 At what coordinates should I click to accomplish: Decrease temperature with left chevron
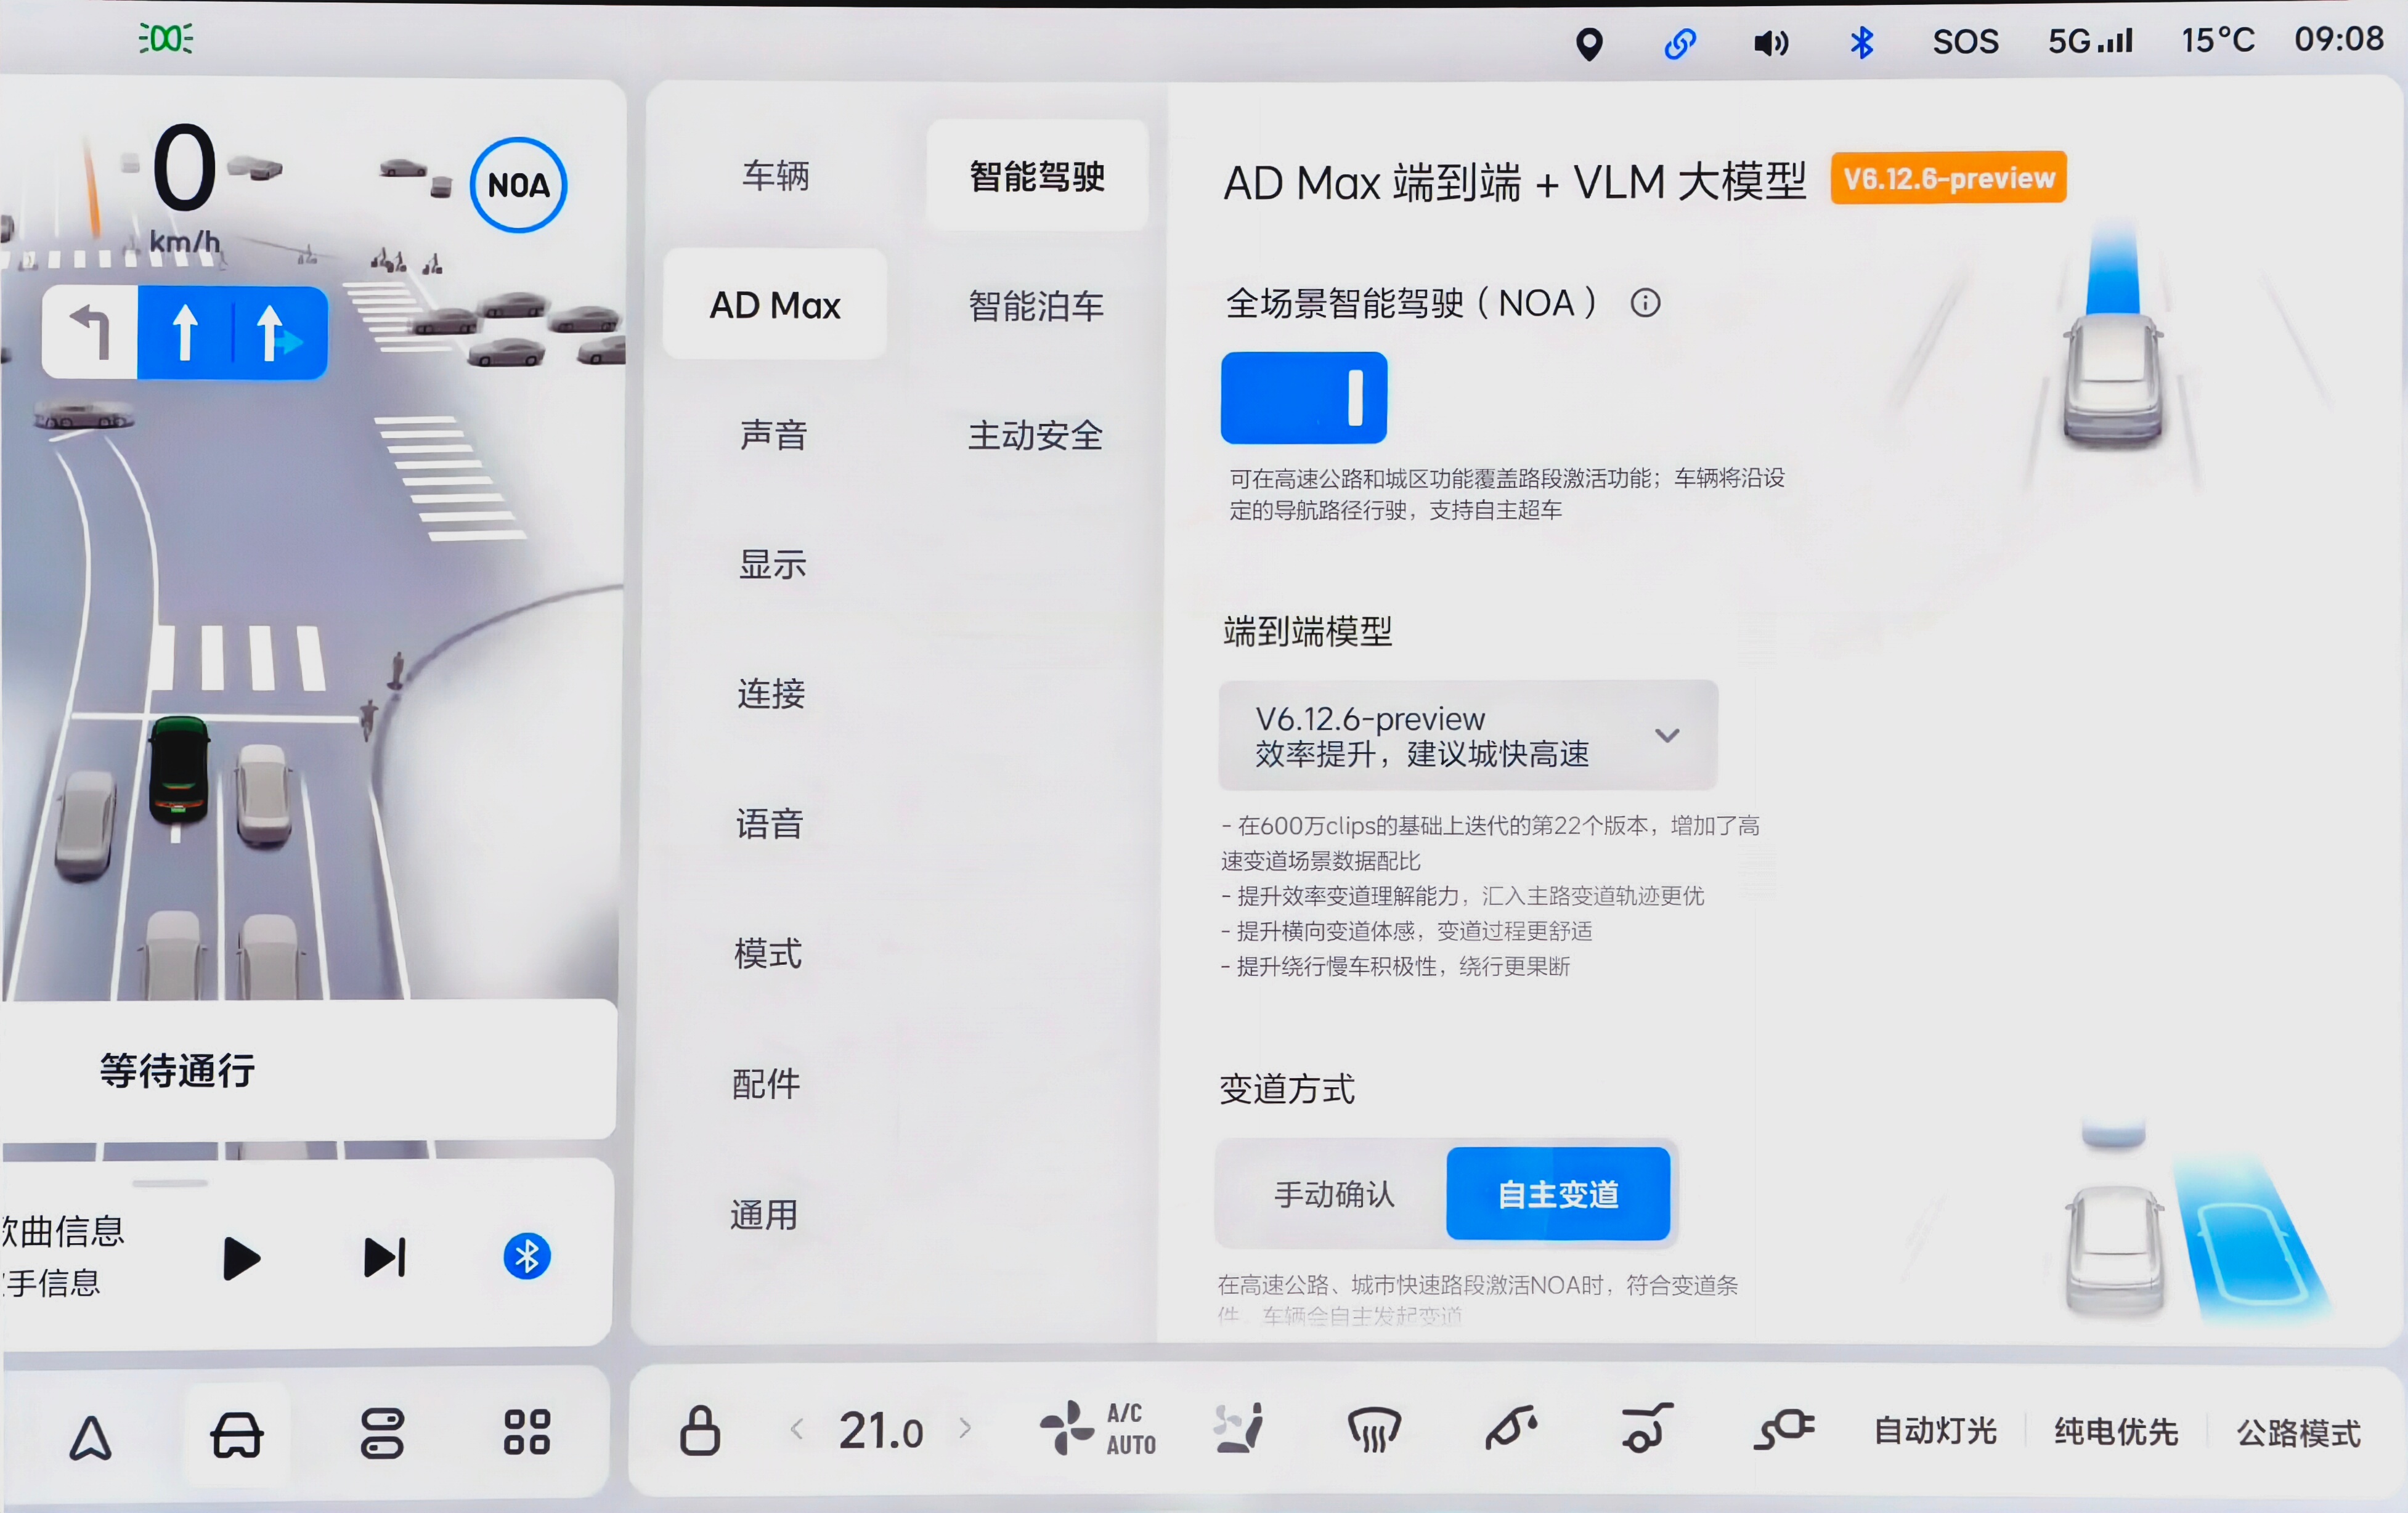pos(797,1429)
